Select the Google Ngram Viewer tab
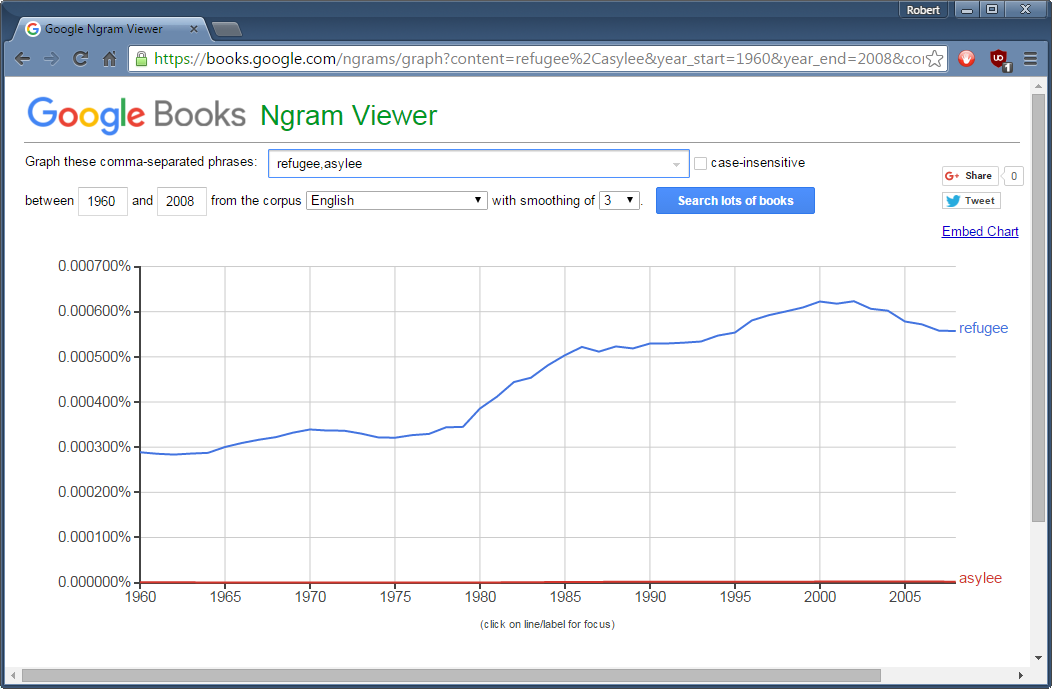The image size is (1052, 689). click(112, 29)
